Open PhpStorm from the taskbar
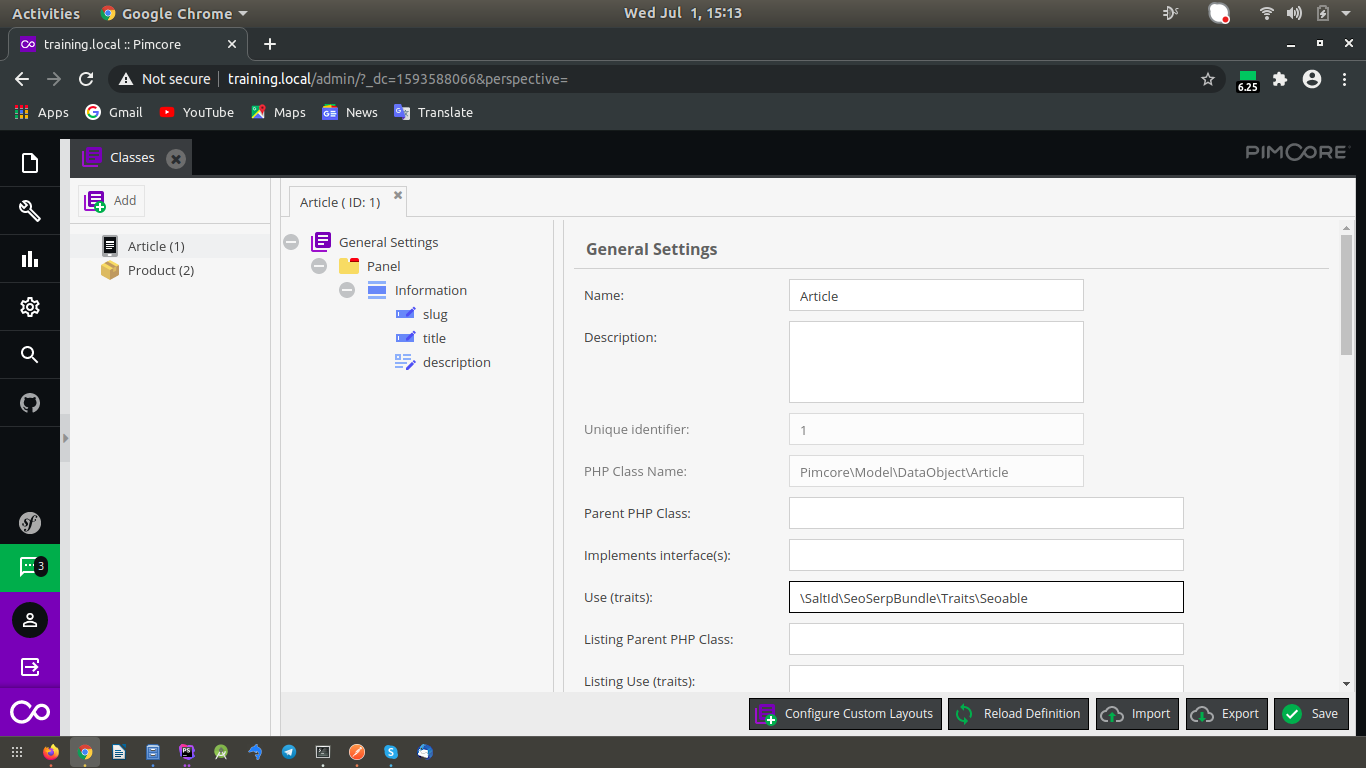The height and width of the screenshot is (768, 1366). click(187, 752)
